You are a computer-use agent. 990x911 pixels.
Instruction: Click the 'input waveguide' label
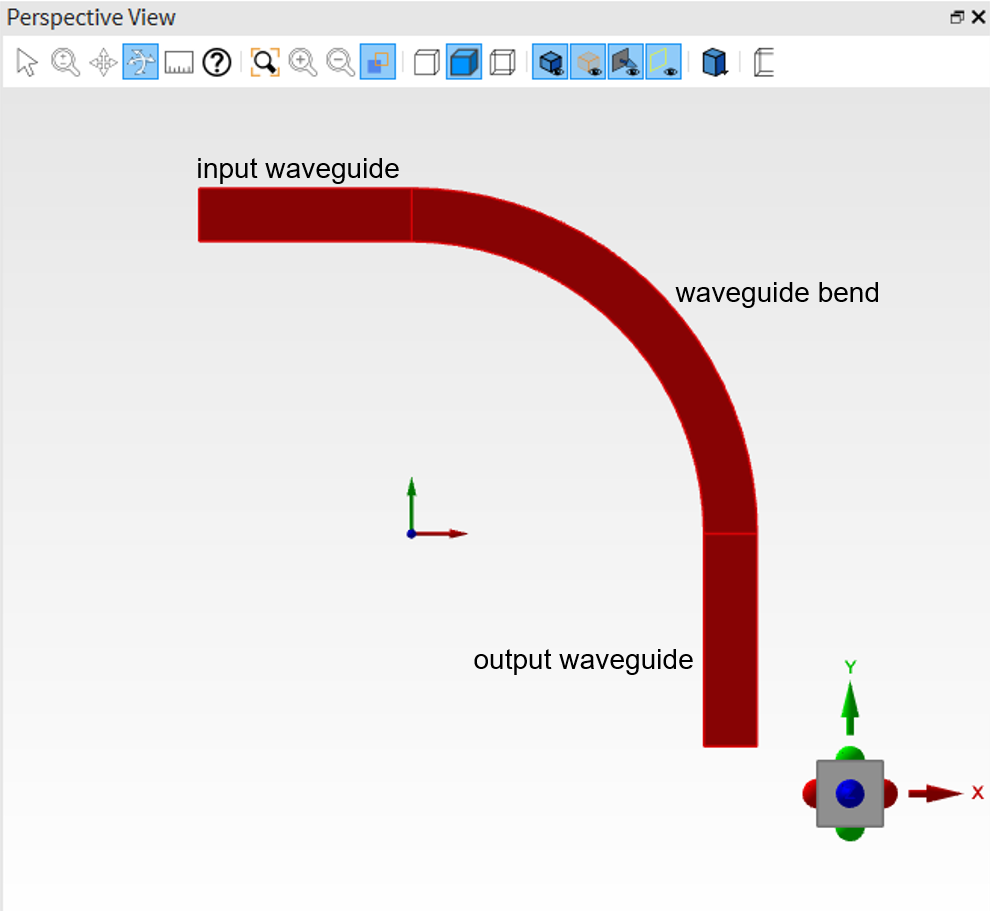297,169
